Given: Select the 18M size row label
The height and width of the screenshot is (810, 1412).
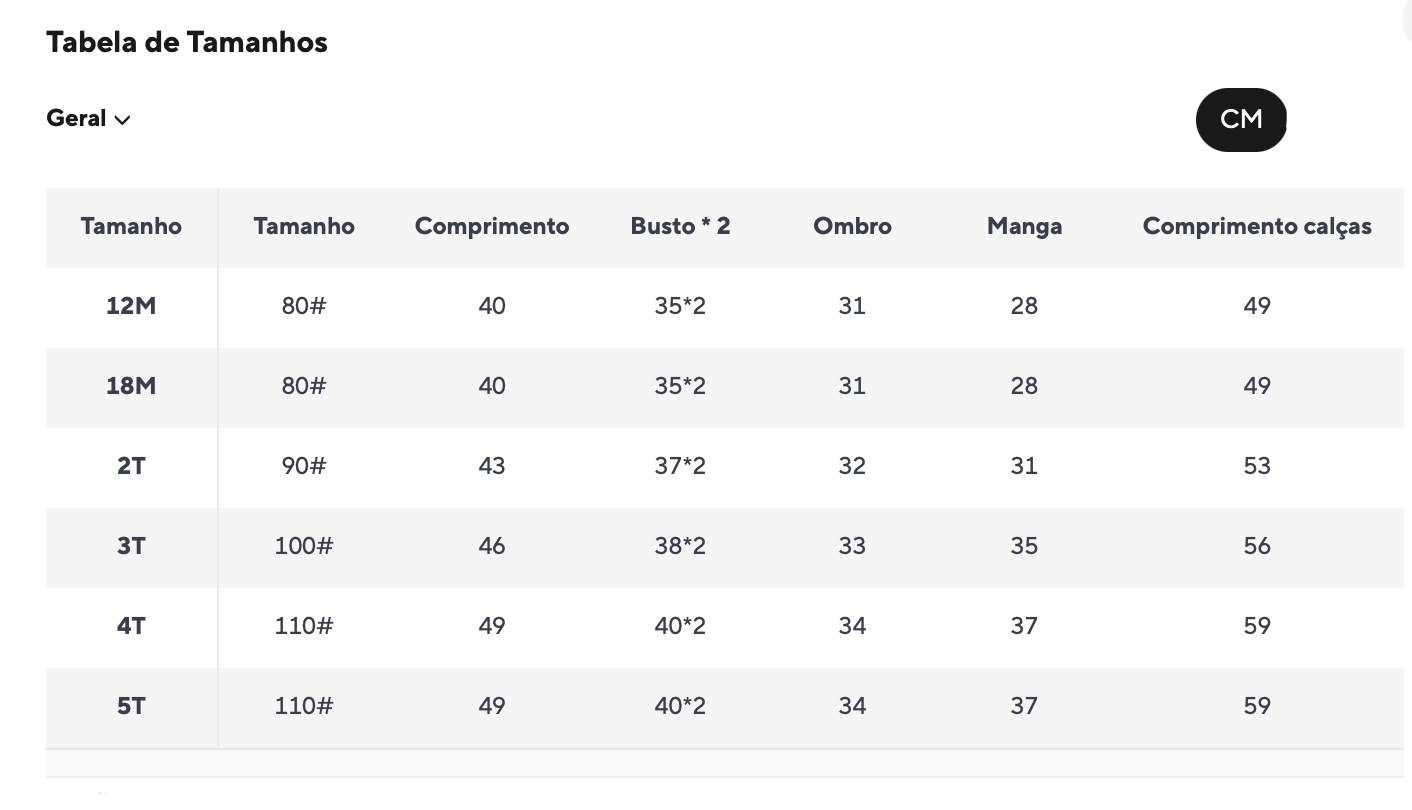Looking at the screenshot, I should 131,386.
